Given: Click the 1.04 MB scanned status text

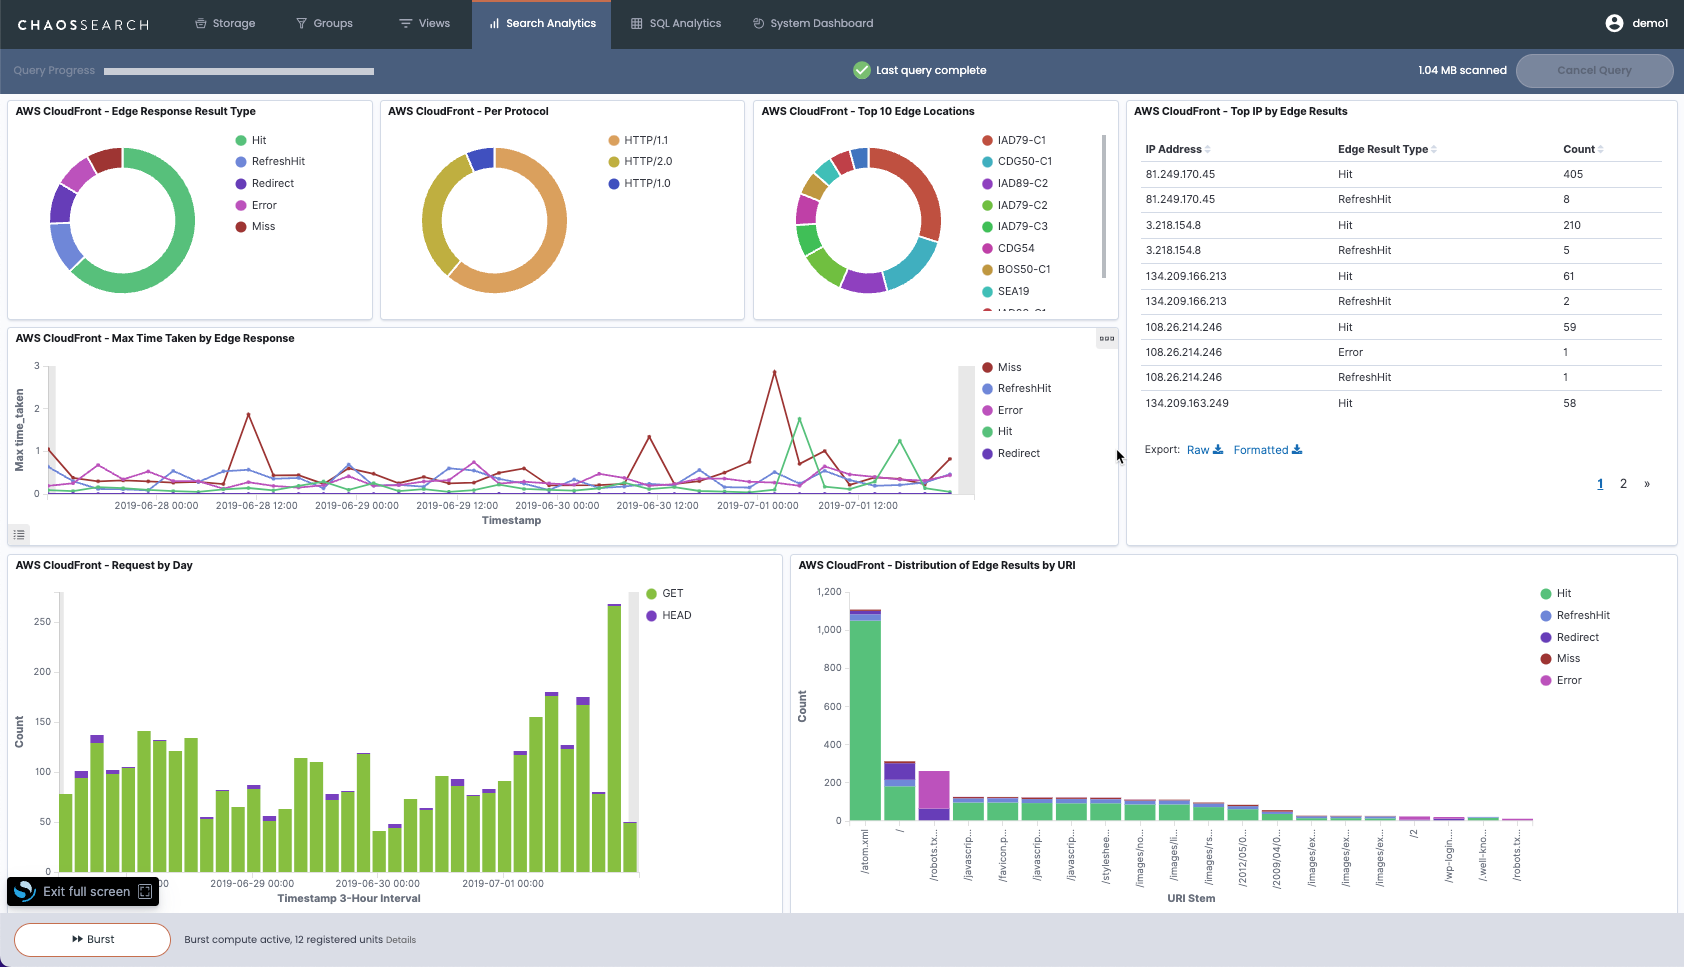Looking at the screenshot, I should pyautogui.click(x=1462, y=70).
